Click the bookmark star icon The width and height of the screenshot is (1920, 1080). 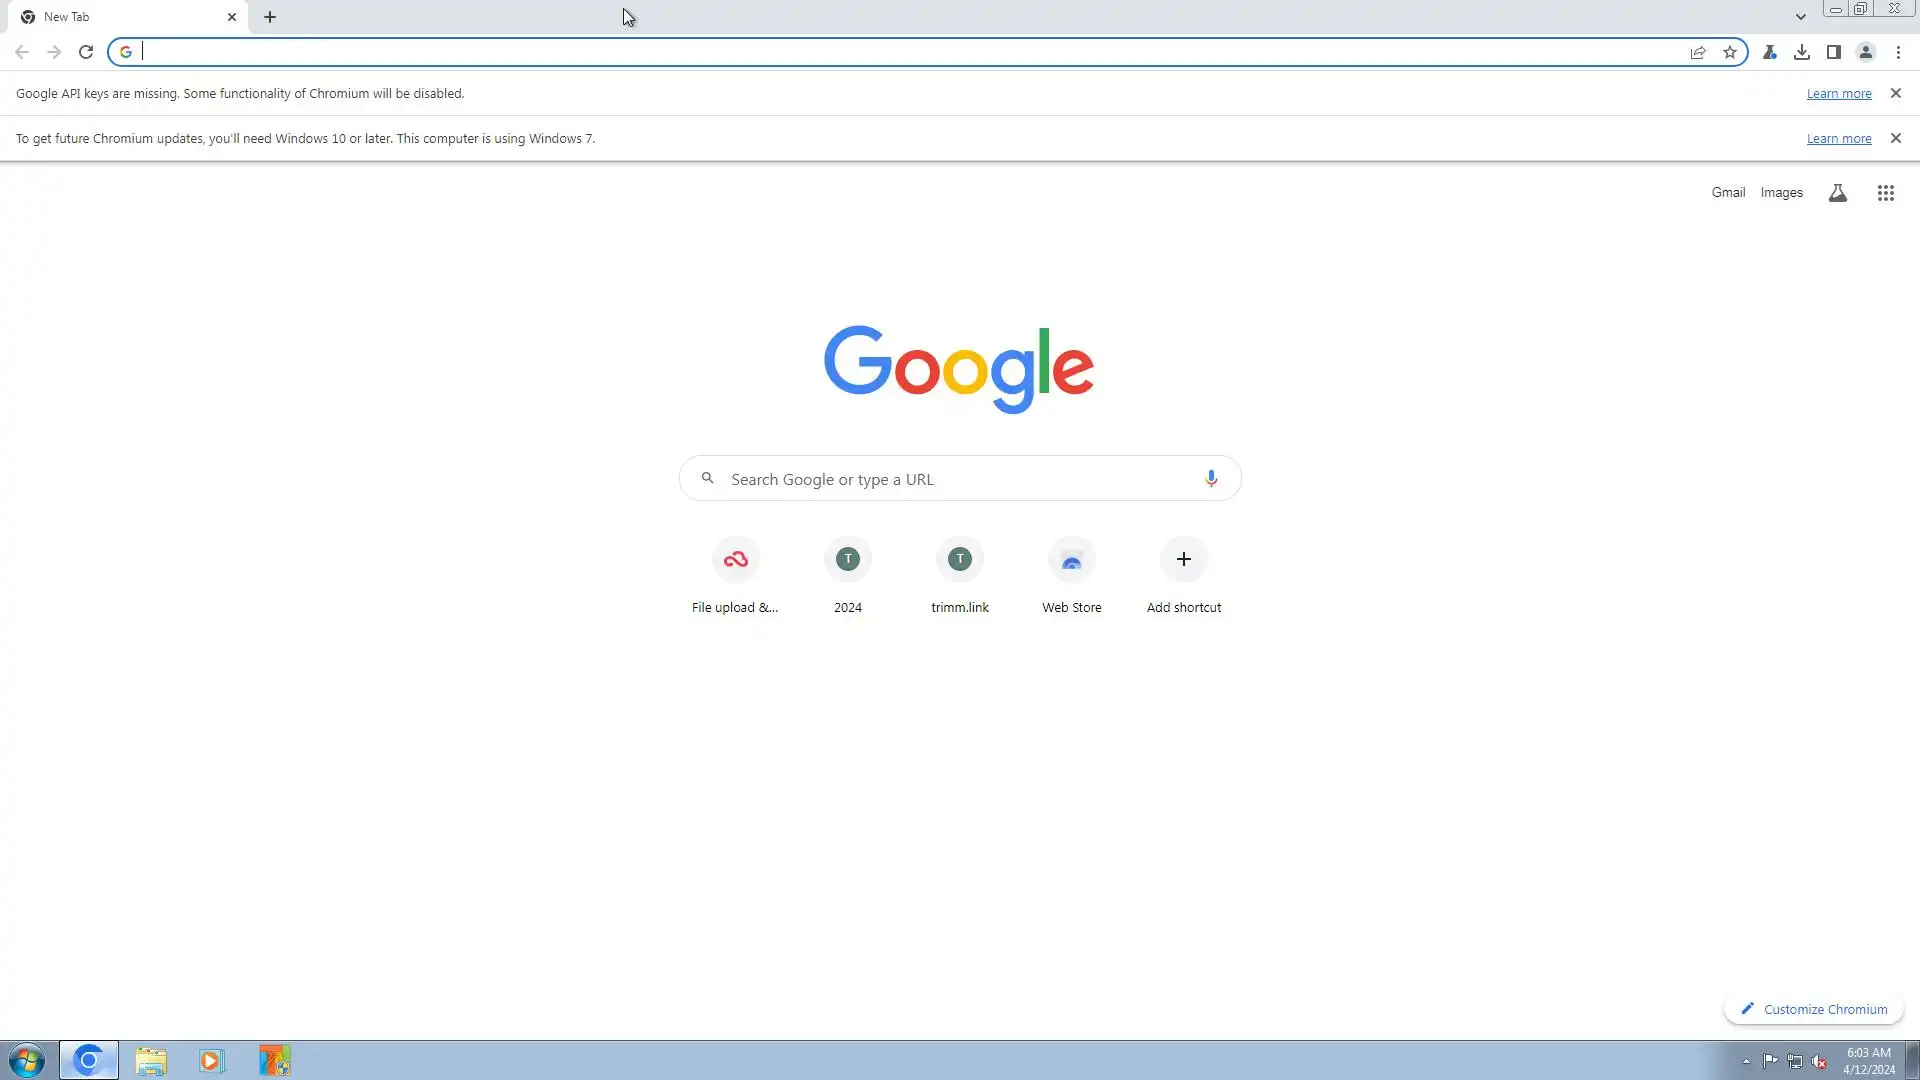[1730, 52]
